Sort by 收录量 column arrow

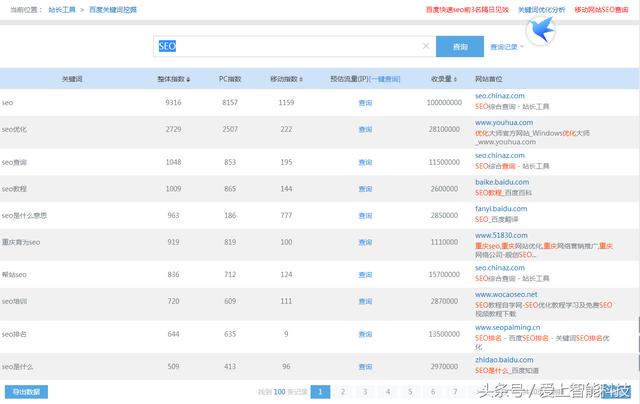coord(455,80)
